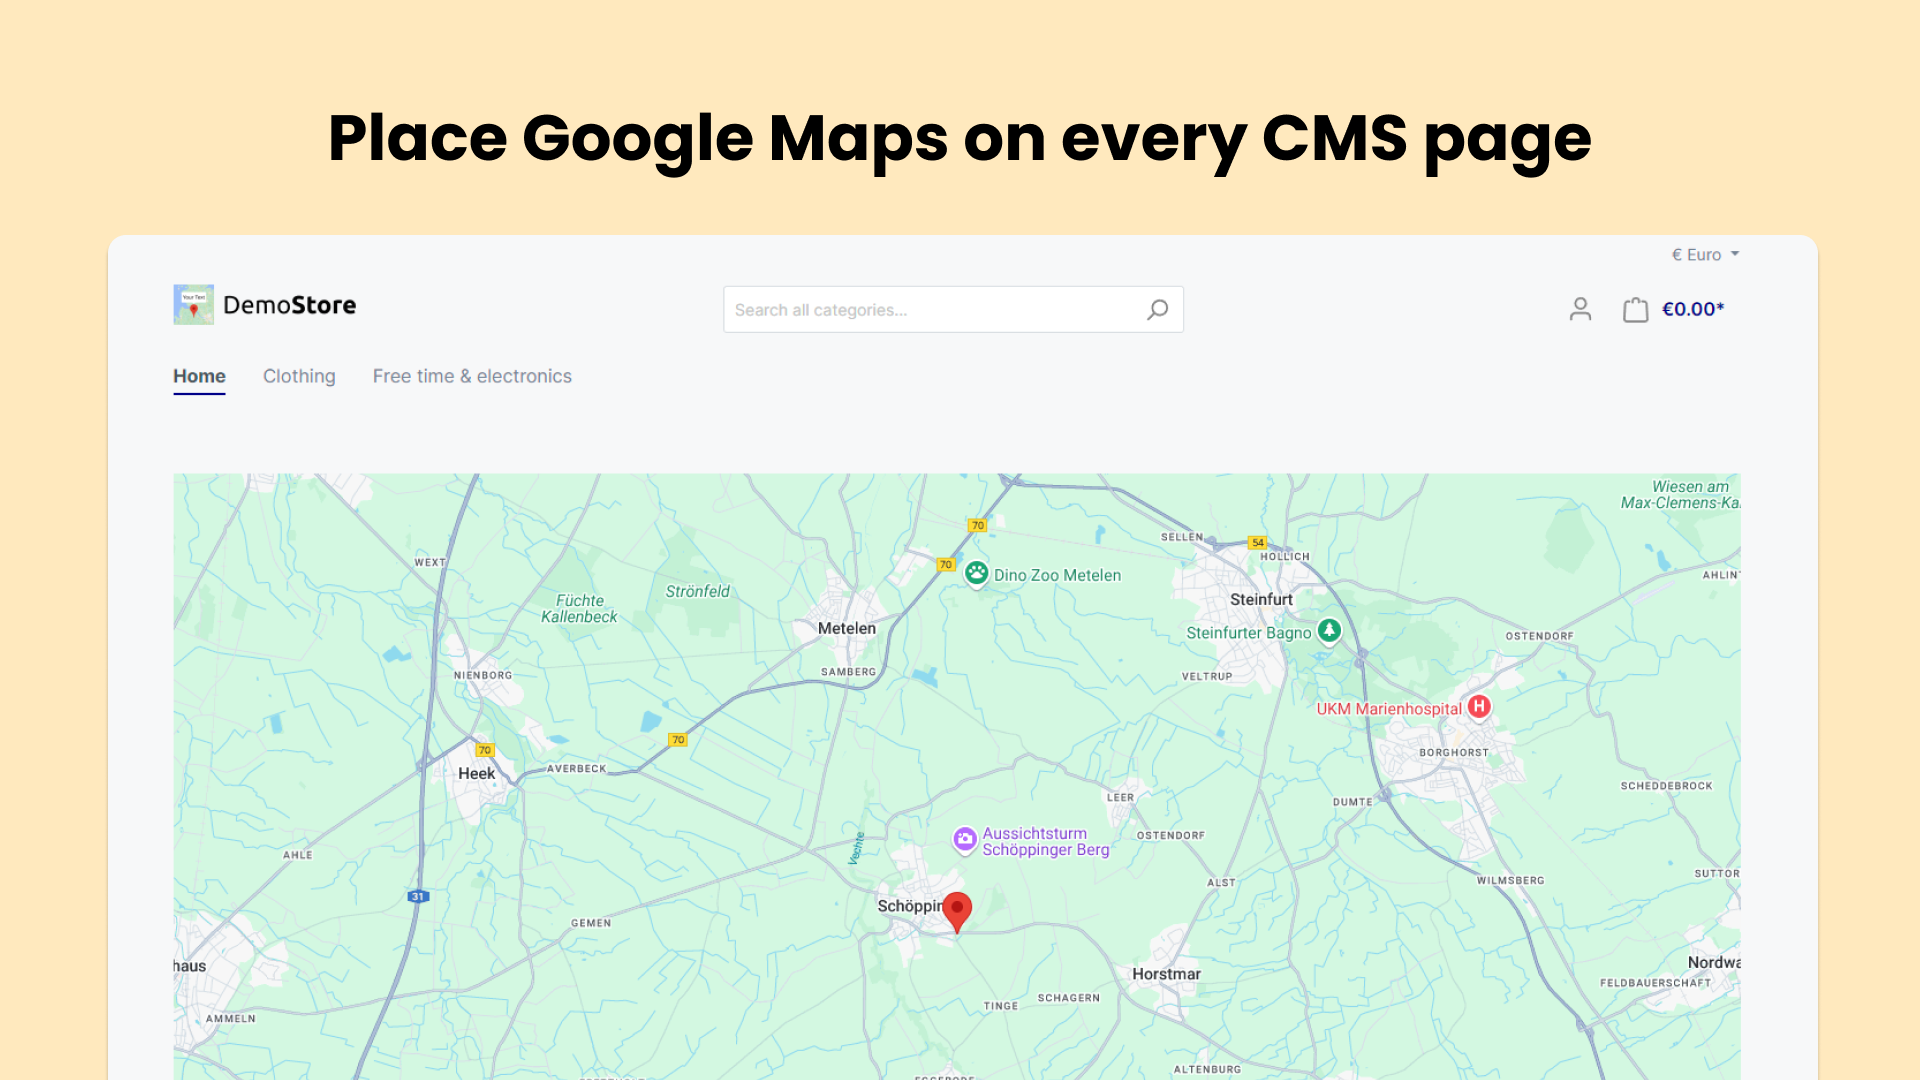Viewport: 1920px width, 1080px height.
Task: Open the Clothing category
Action: click(299, 376)
